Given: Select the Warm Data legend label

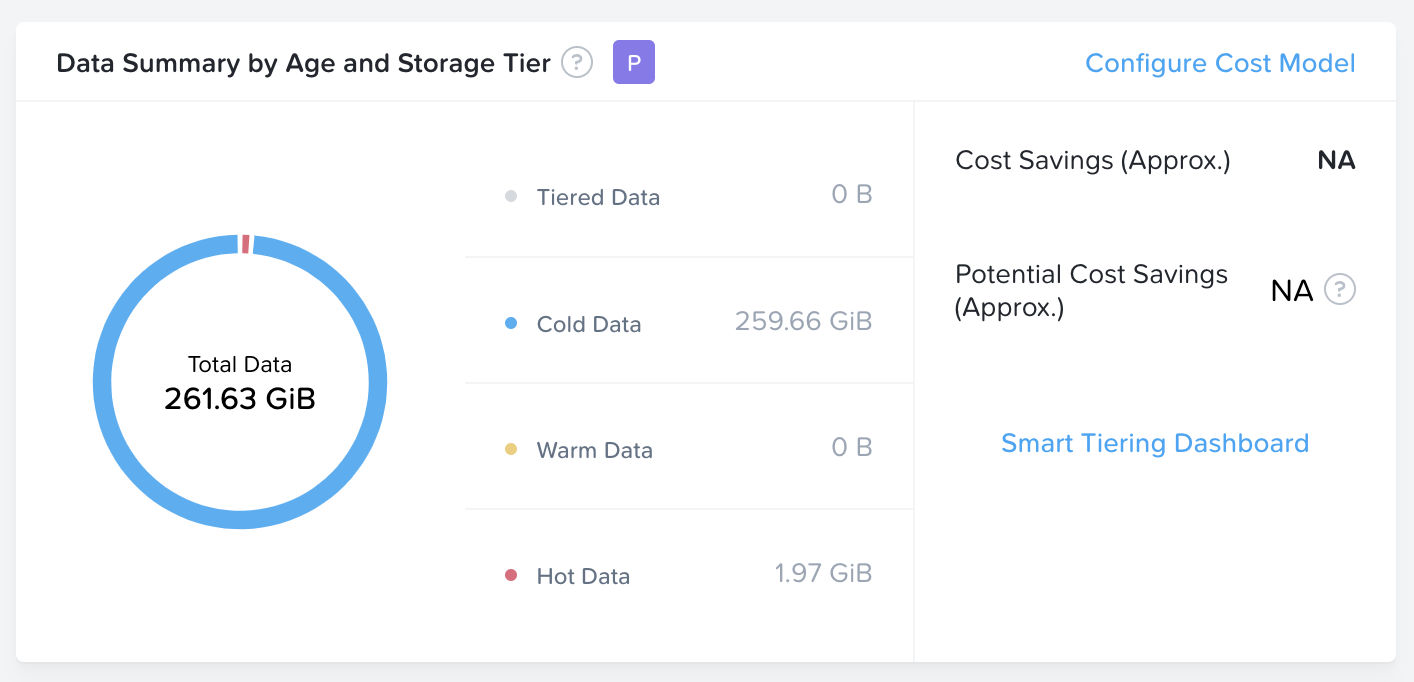Looking at the screenshot, I should click(595, 450).
